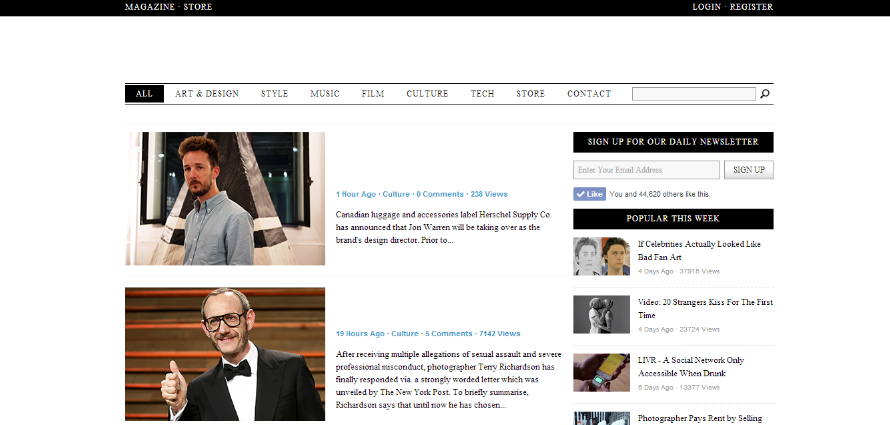Open the Jon Warren article thumbnail
Screen dimensions: 890x425
click(x=225, y=198)
